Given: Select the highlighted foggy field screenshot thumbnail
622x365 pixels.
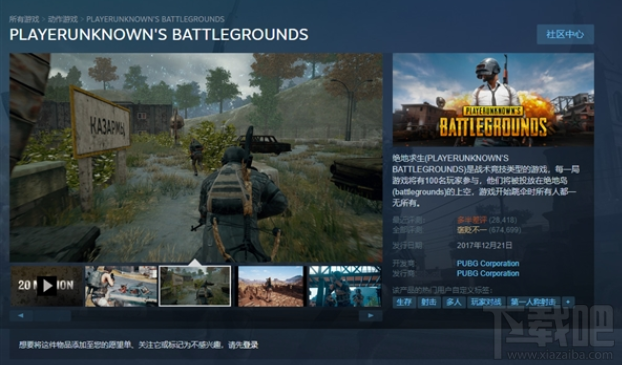Looking at the screenshot, I should [195, 286].
